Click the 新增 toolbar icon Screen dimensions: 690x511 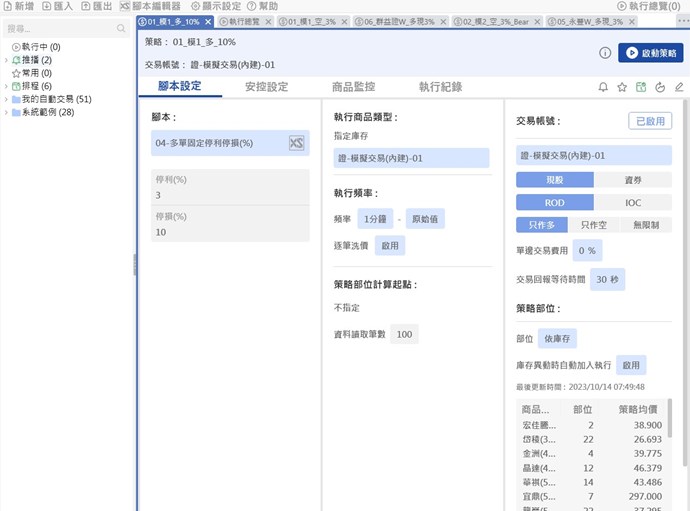[19, 6]
